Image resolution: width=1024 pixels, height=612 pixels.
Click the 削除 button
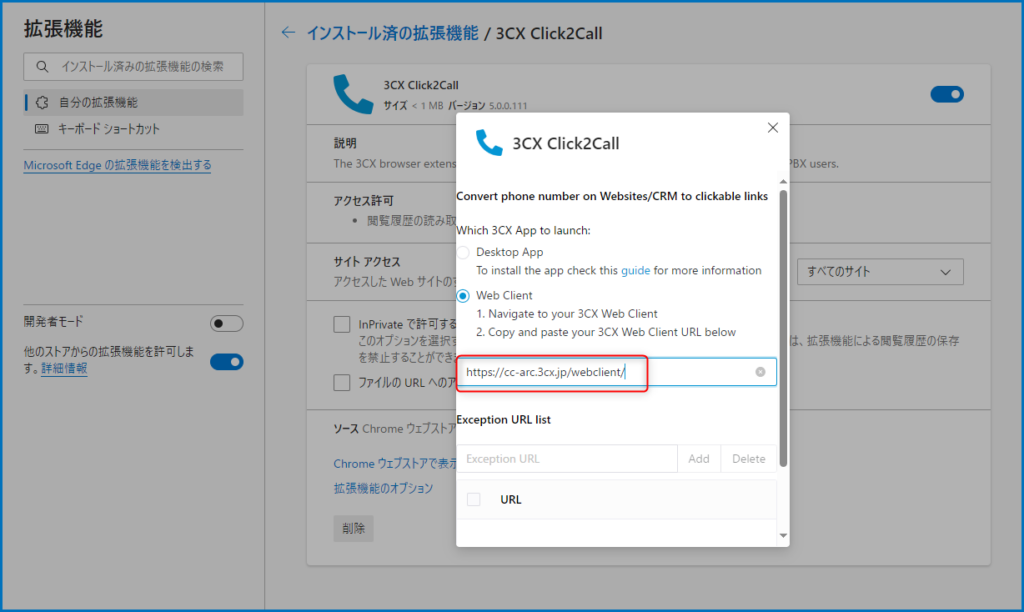[353, 528]
